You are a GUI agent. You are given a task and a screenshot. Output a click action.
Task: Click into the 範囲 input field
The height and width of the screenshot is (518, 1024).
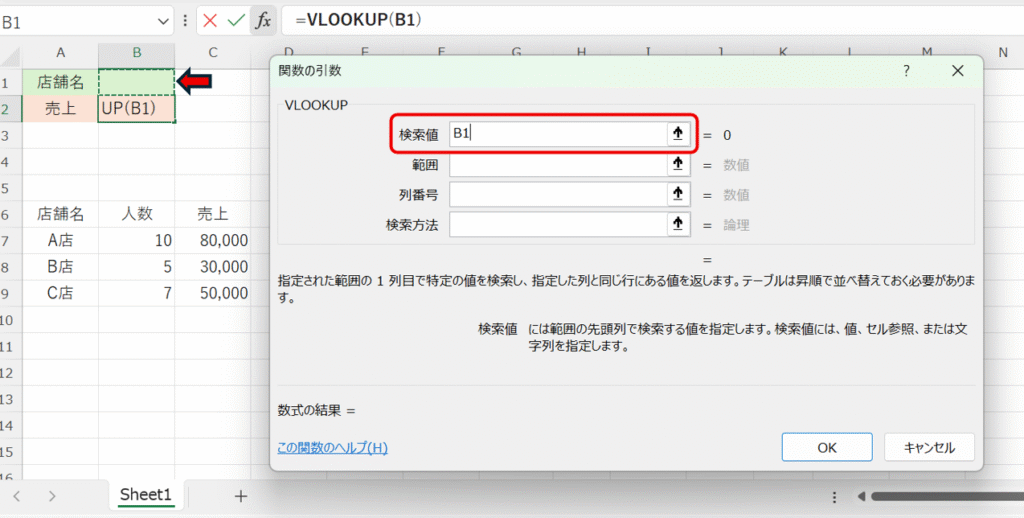[557, 165]
